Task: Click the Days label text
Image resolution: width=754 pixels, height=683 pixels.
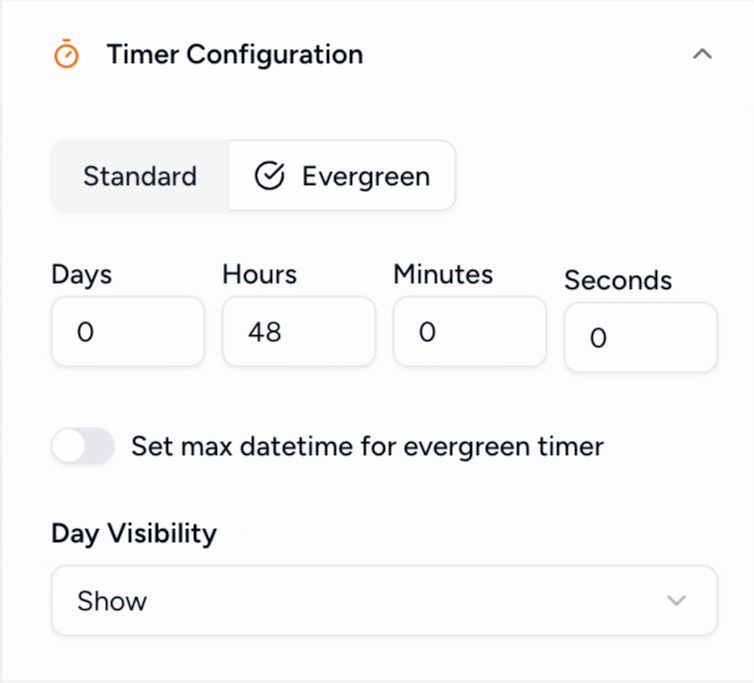Action: [82, 274]
